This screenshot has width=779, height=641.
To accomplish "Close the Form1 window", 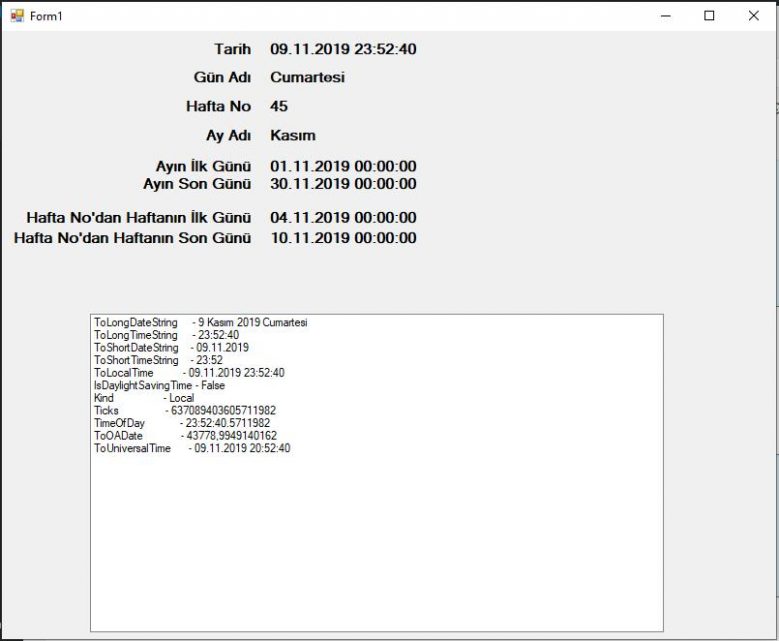I will click(x=754, y=16).
